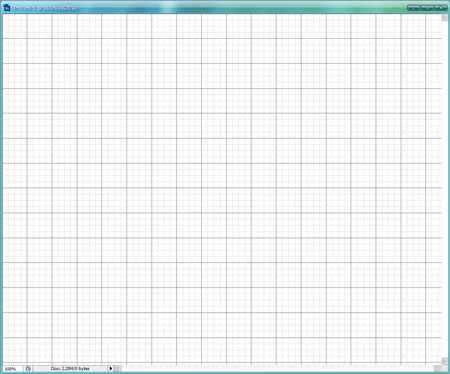Click the vertical scrollbar up arrow
The width and height of the screenshot is (450, 374).
pos(445,17)
